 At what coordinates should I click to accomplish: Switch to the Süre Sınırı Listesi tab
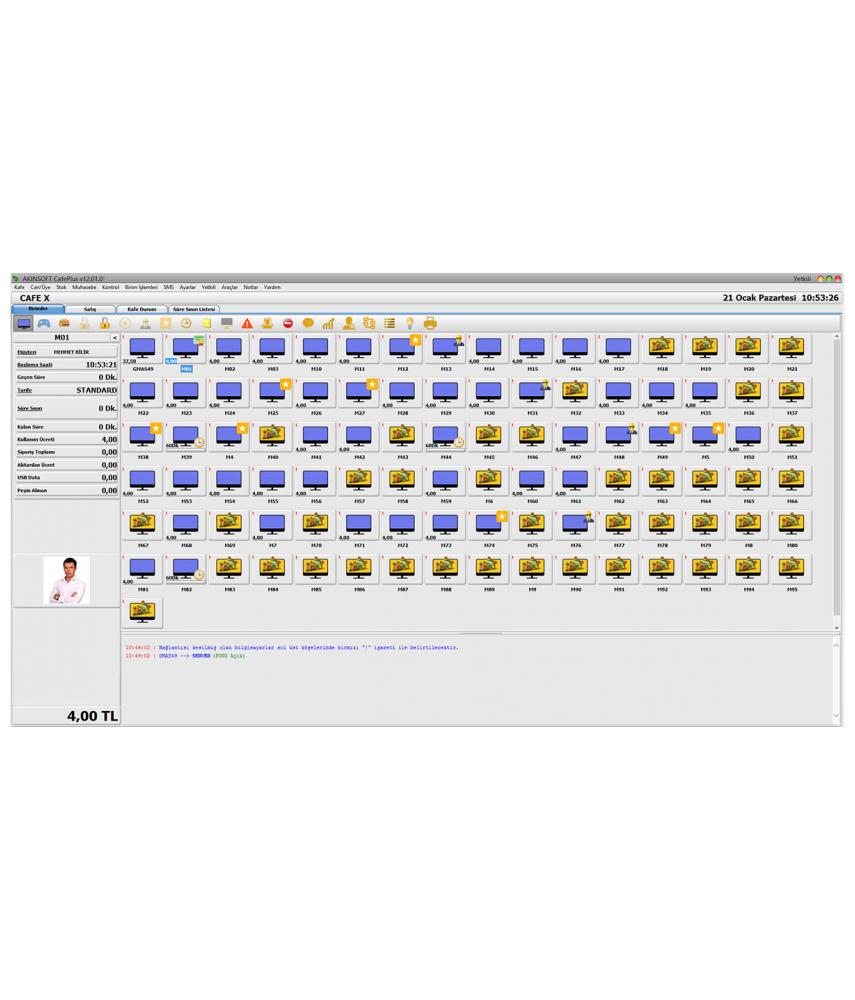click(194, 309)
